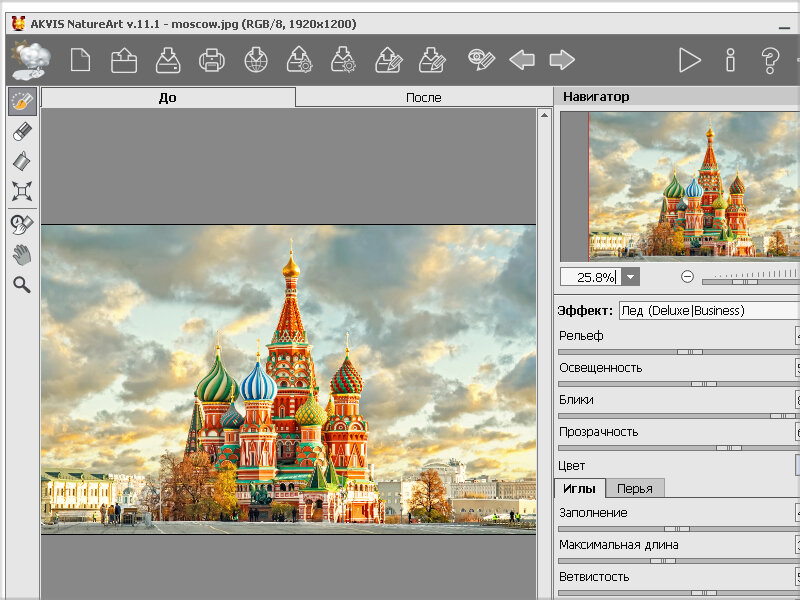Load presets with upload-gear icon
The height and width of the screenshot is (600, 800).
coord(299,60)
